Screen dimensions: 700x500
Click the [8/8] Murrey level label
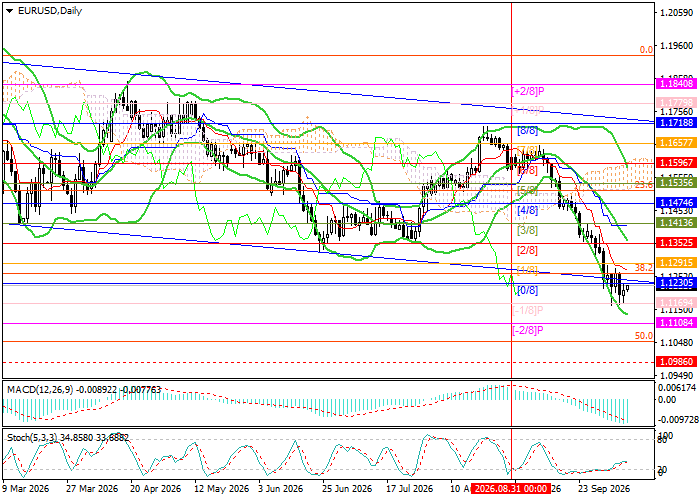[x=527, y=131]
